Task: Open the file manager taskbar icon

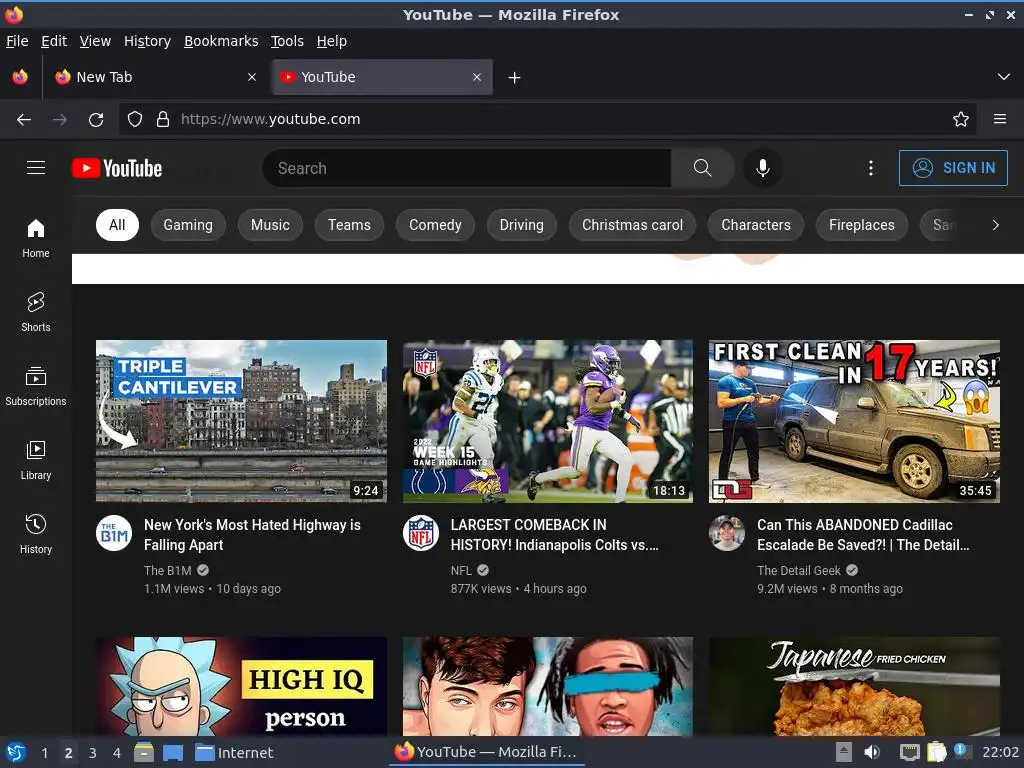Action: [x=144, y=752]
